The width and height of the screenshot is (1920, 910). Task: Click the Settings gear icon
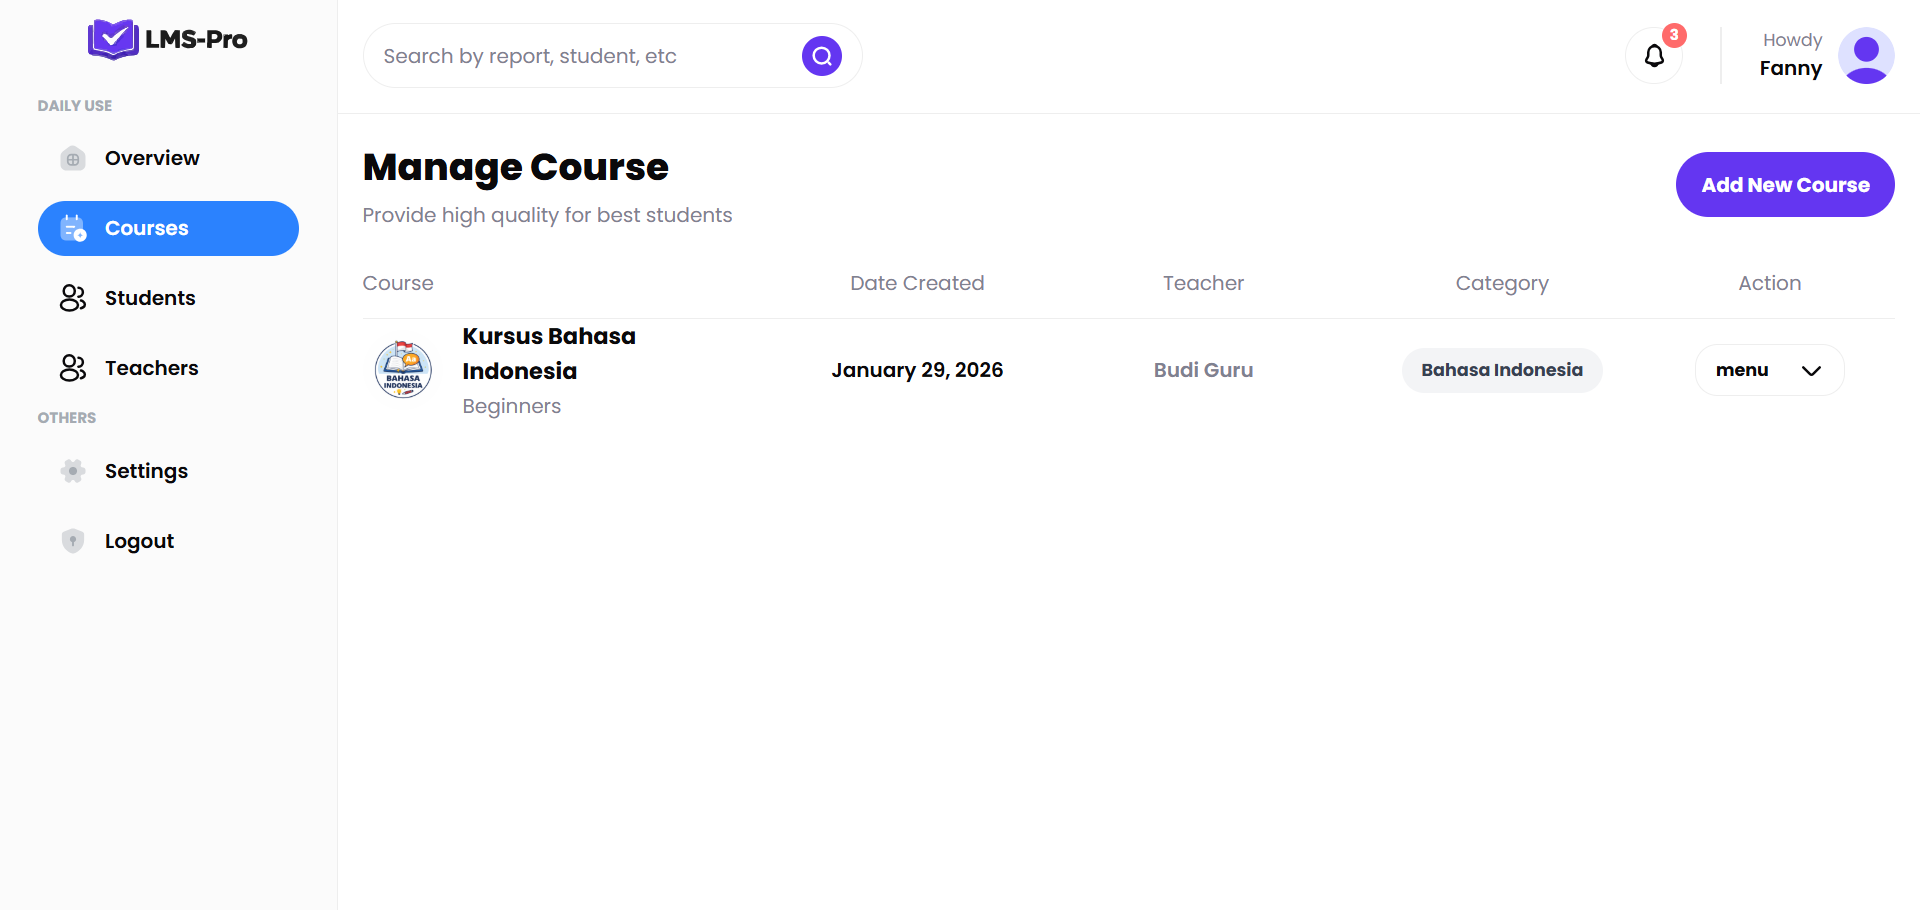(x=73, y=471)
